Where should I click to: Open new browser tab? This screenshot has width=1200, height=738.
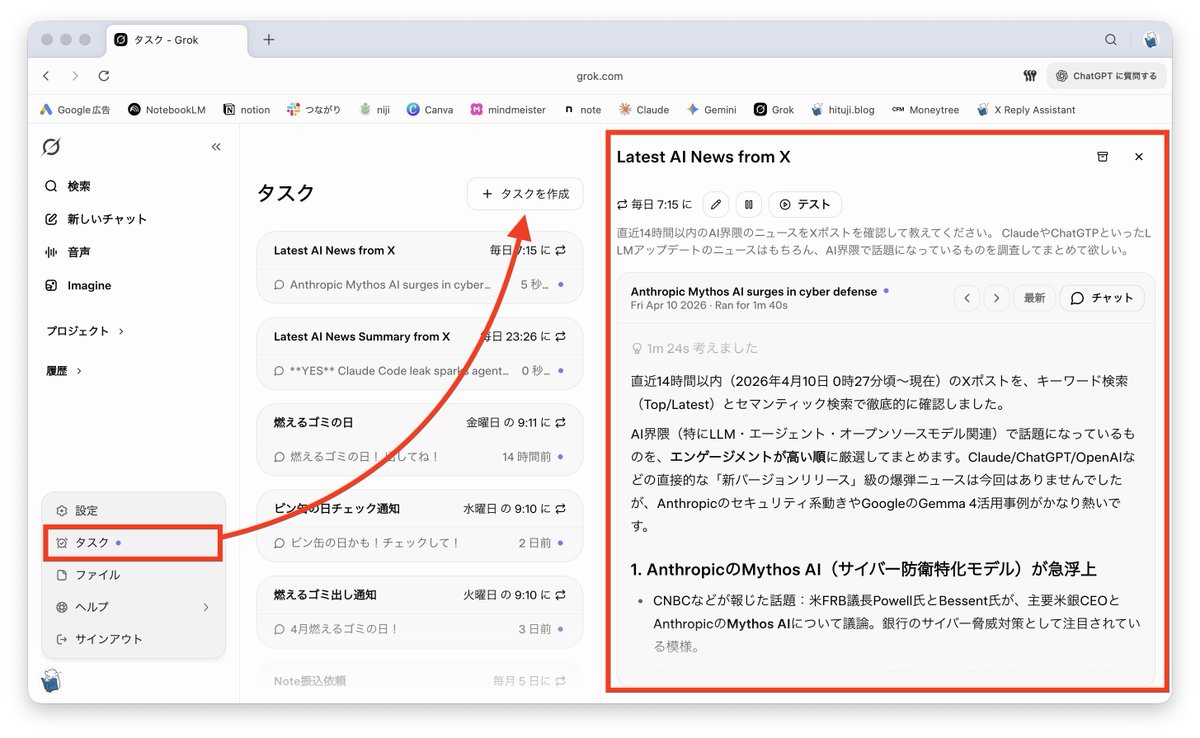268,40
